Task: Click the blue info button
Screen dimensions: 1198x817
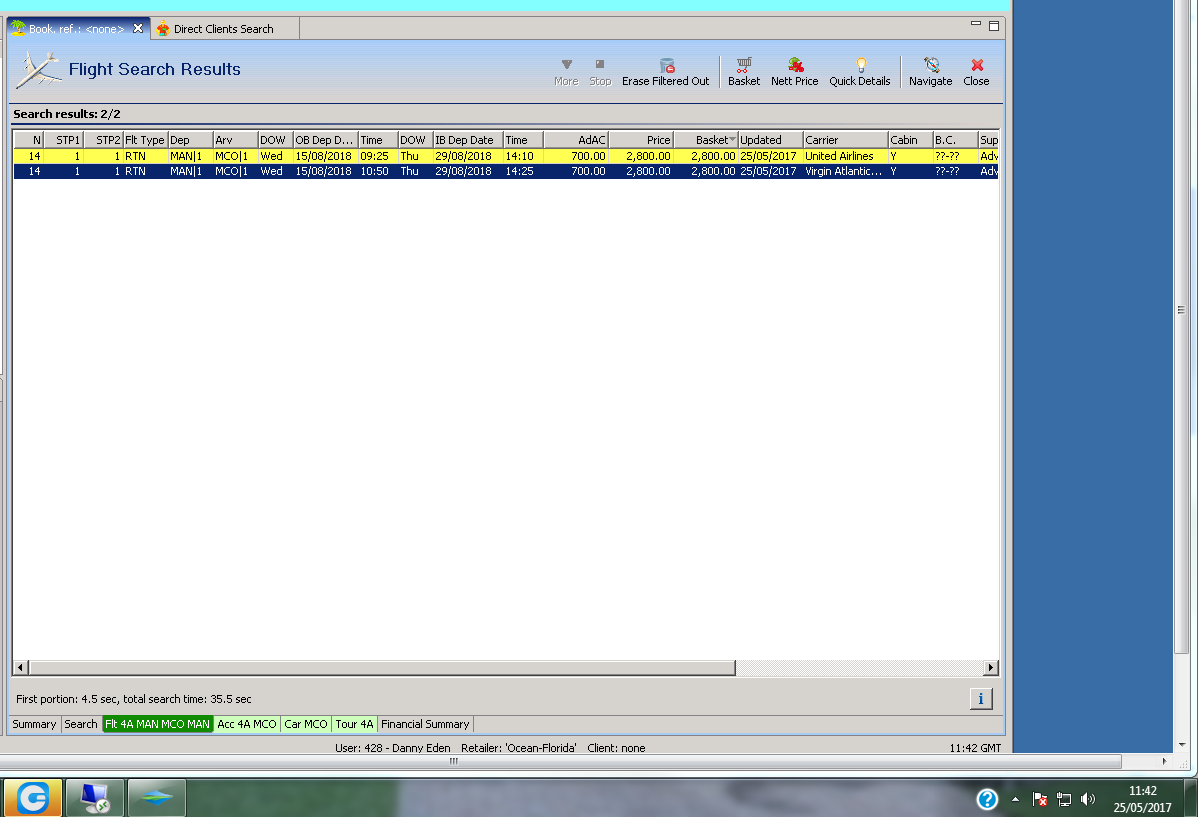Action: point(981,699)
